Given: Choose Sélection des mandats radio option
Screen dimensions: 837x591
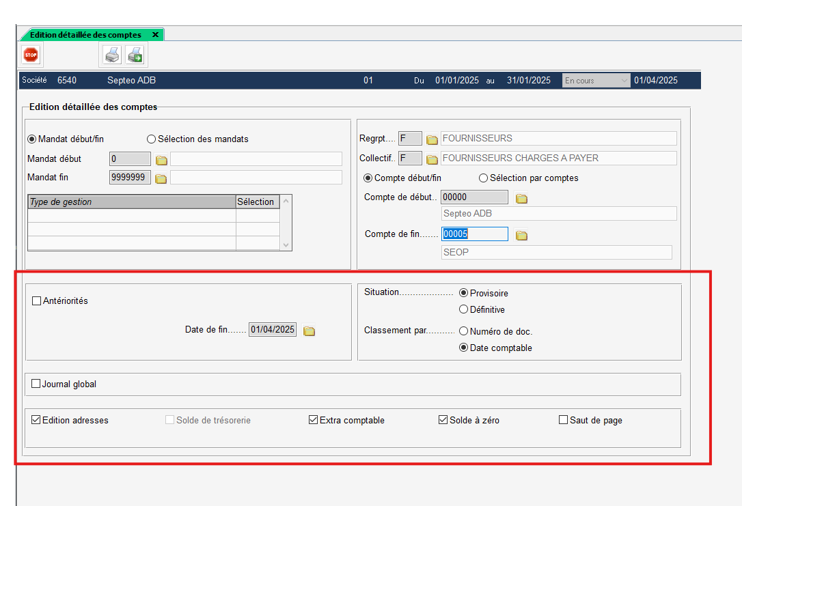Looking at the screenshot, I should coord(152,140).
